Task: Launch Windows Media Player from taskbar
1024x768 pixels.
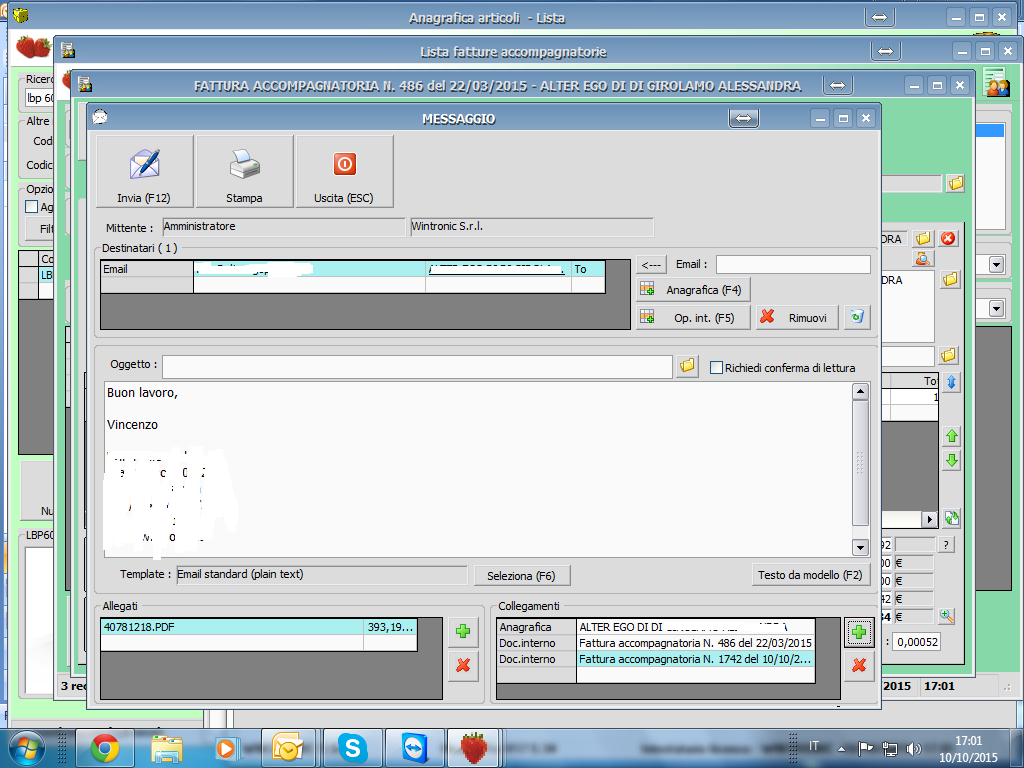Action: pyautogui.click(x=228, y=748)
